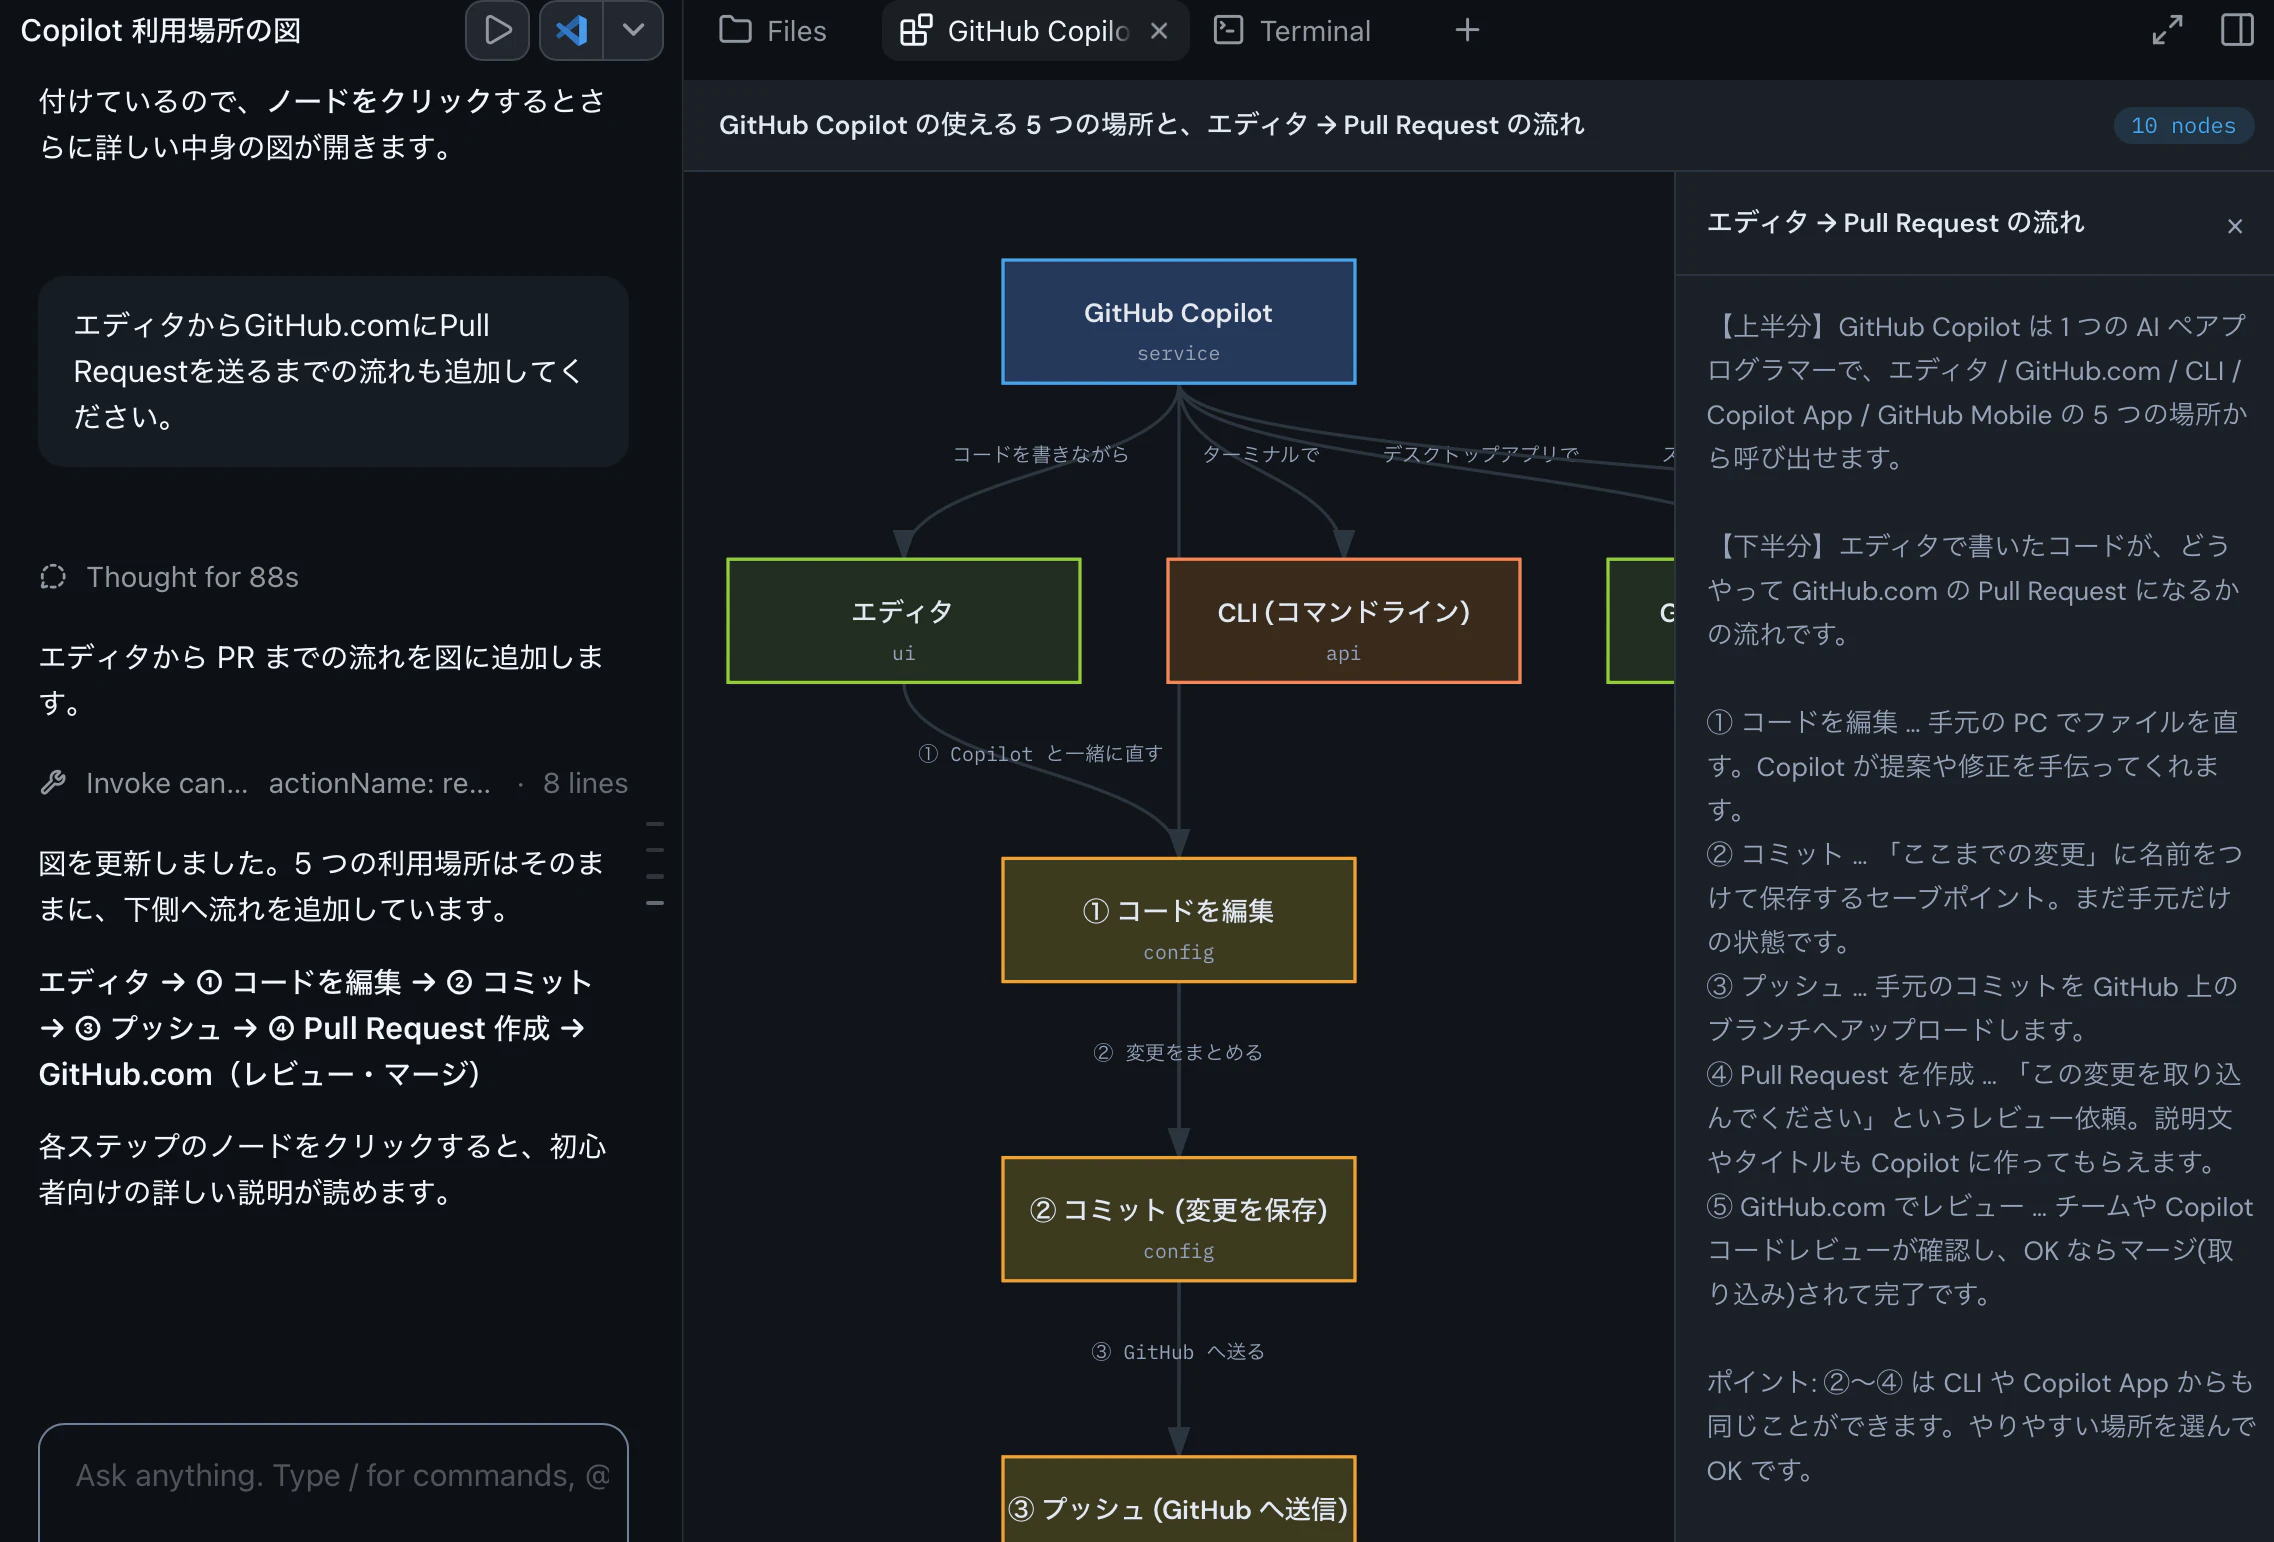Click the ② コミット (変更を保存) node

1179,1219
